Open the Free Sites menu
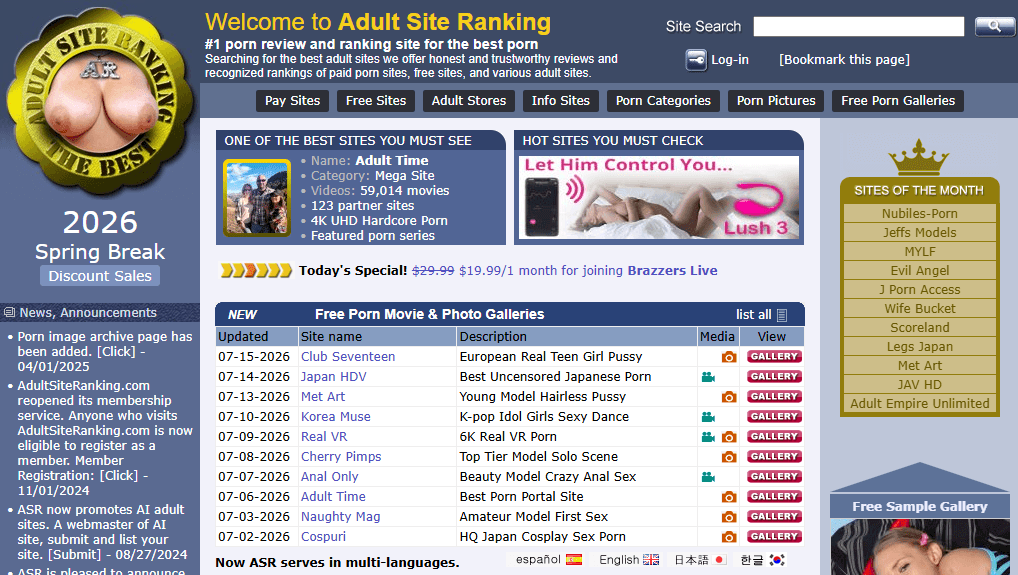 point(376,101)
